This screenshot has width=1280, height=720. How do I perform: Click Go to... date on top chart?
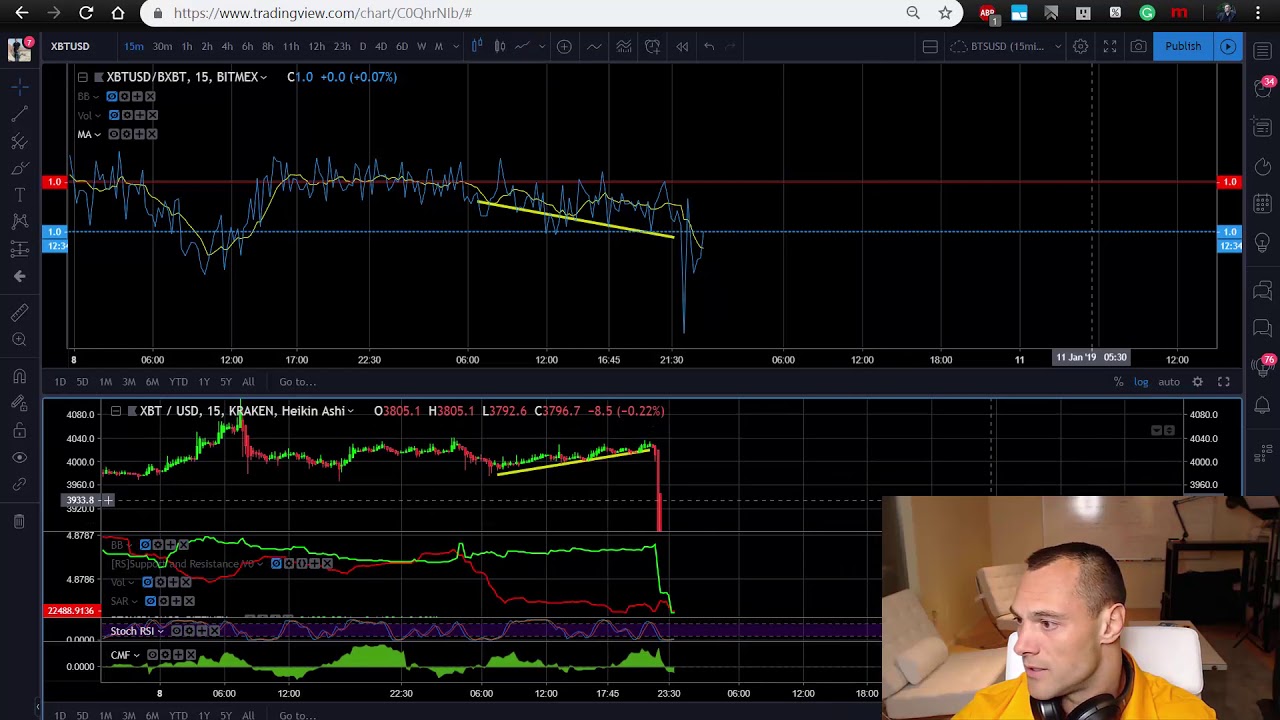[298, 381]
